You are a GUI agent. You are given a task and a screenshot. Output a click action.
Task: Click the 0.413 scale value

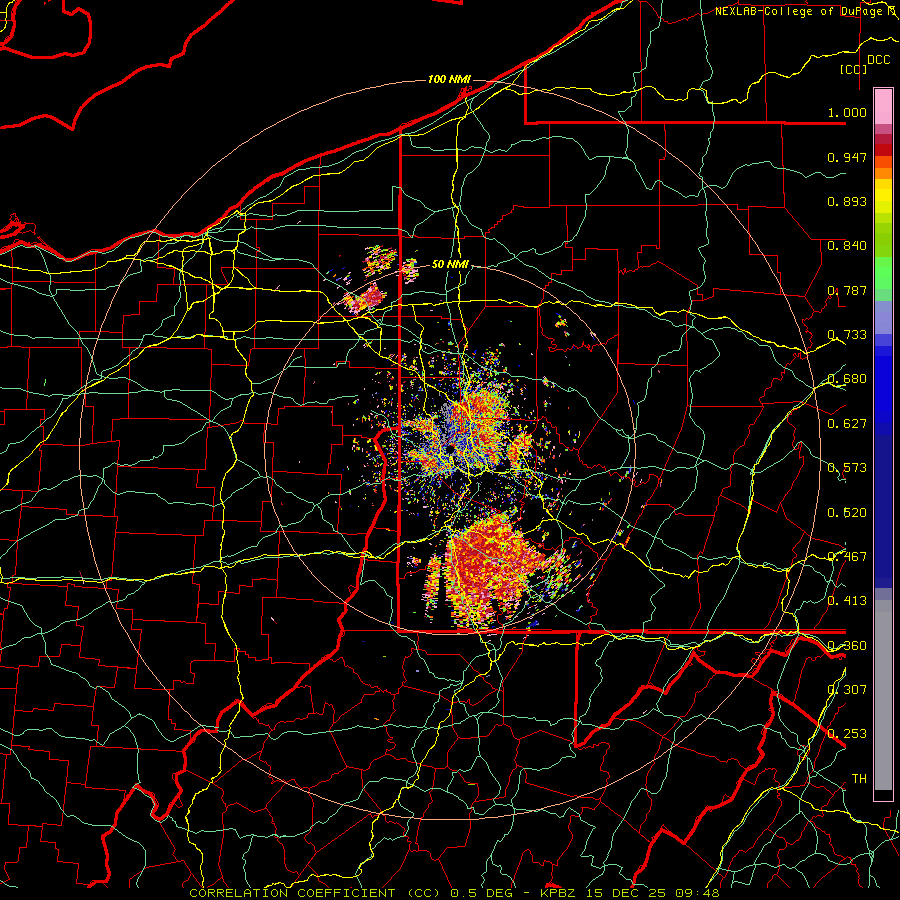(847, 601)
